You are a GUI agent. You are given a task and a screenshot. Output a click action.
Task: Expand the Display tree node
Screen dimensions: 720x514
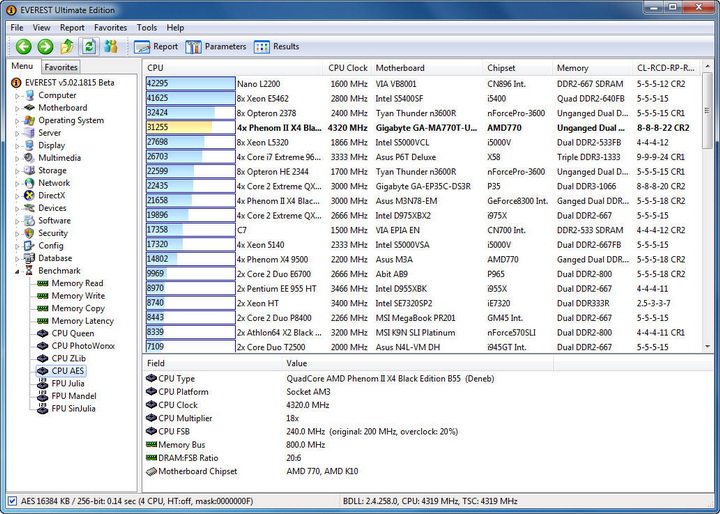point(17,146)
